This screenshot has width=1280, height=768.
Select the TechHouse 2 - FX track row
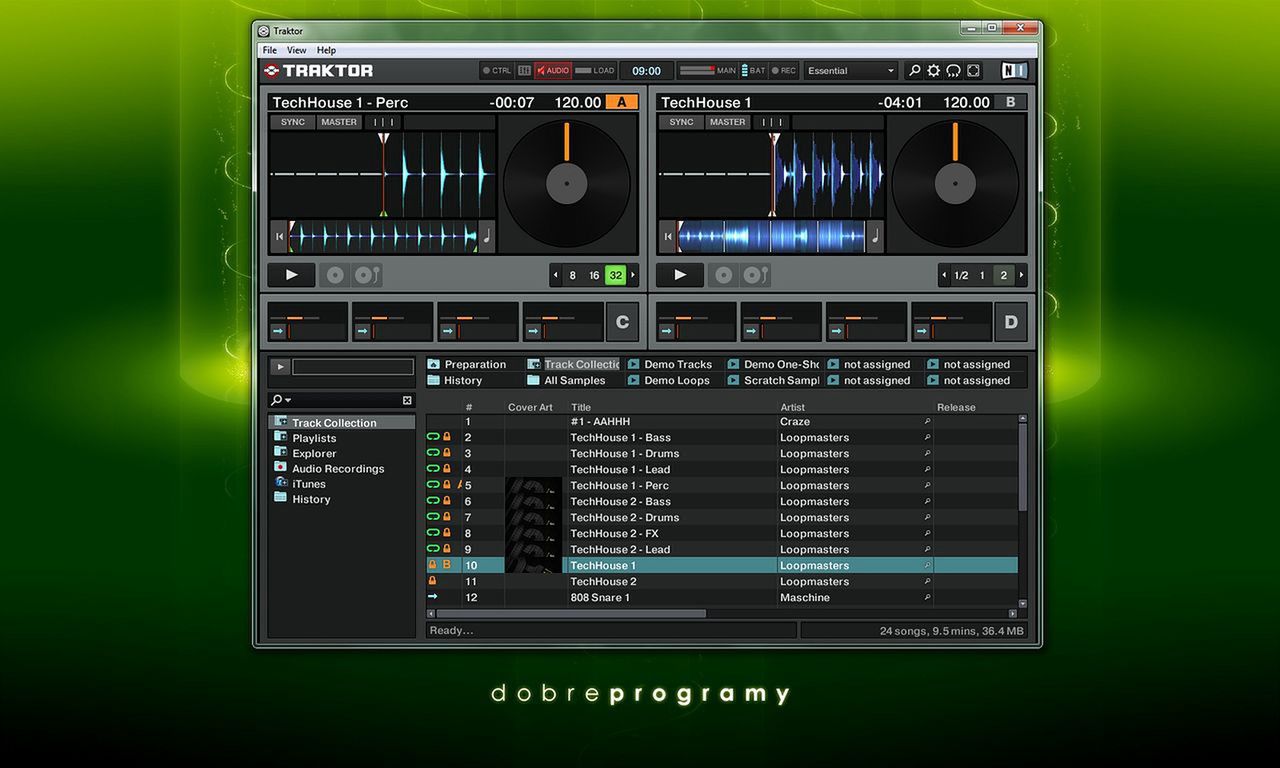pyautogui.click(x=722, y=533)
